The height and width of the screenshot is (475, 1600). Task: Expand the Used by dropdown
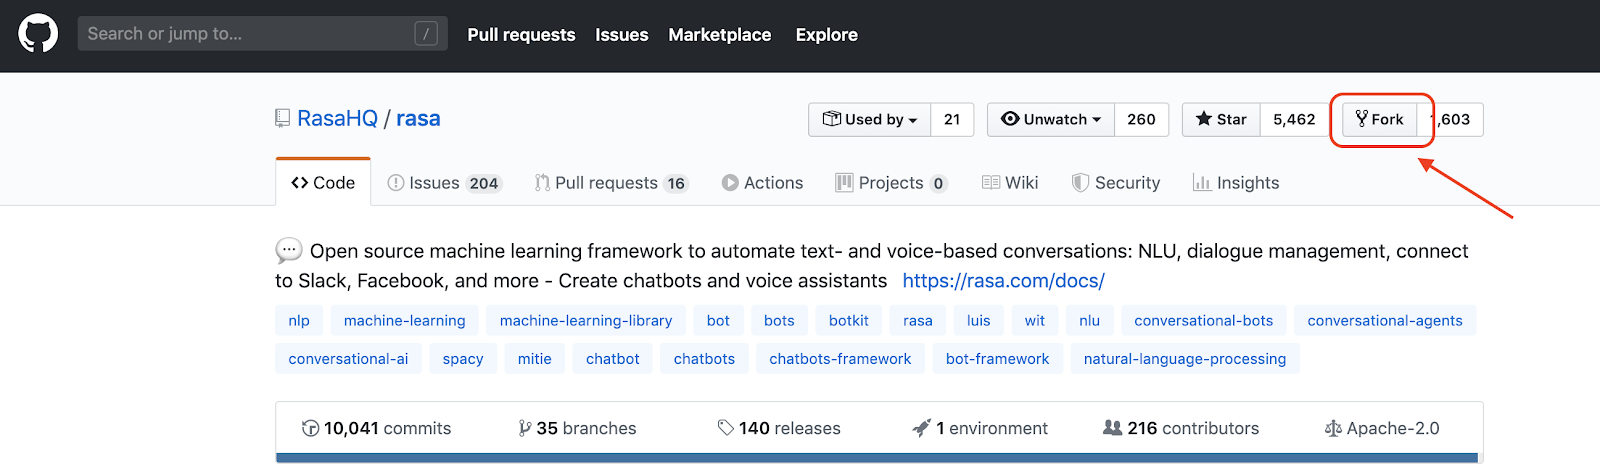pyautogui.click(x=869, y=119)
